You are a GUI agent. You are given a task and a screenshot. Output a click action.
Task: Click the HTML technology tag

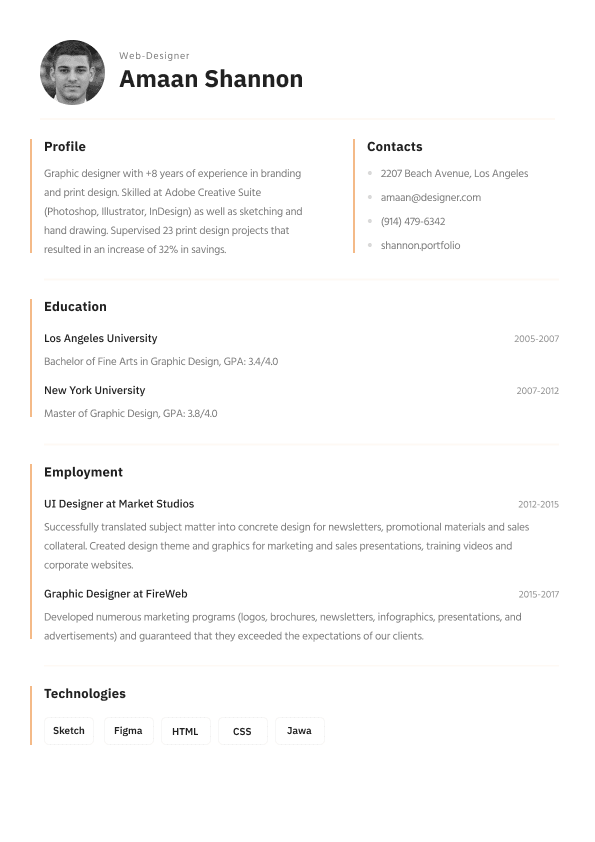point(185,731)
